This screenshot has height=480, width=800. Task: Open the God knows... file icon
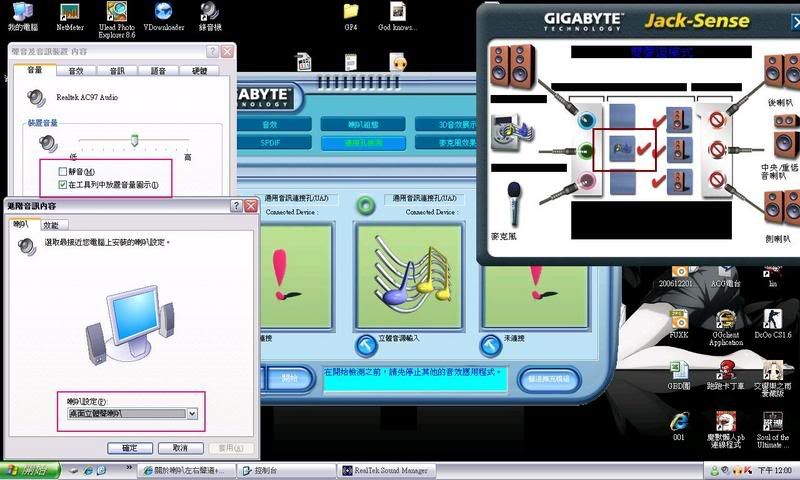pyautogui.click(x=397, y=16)
